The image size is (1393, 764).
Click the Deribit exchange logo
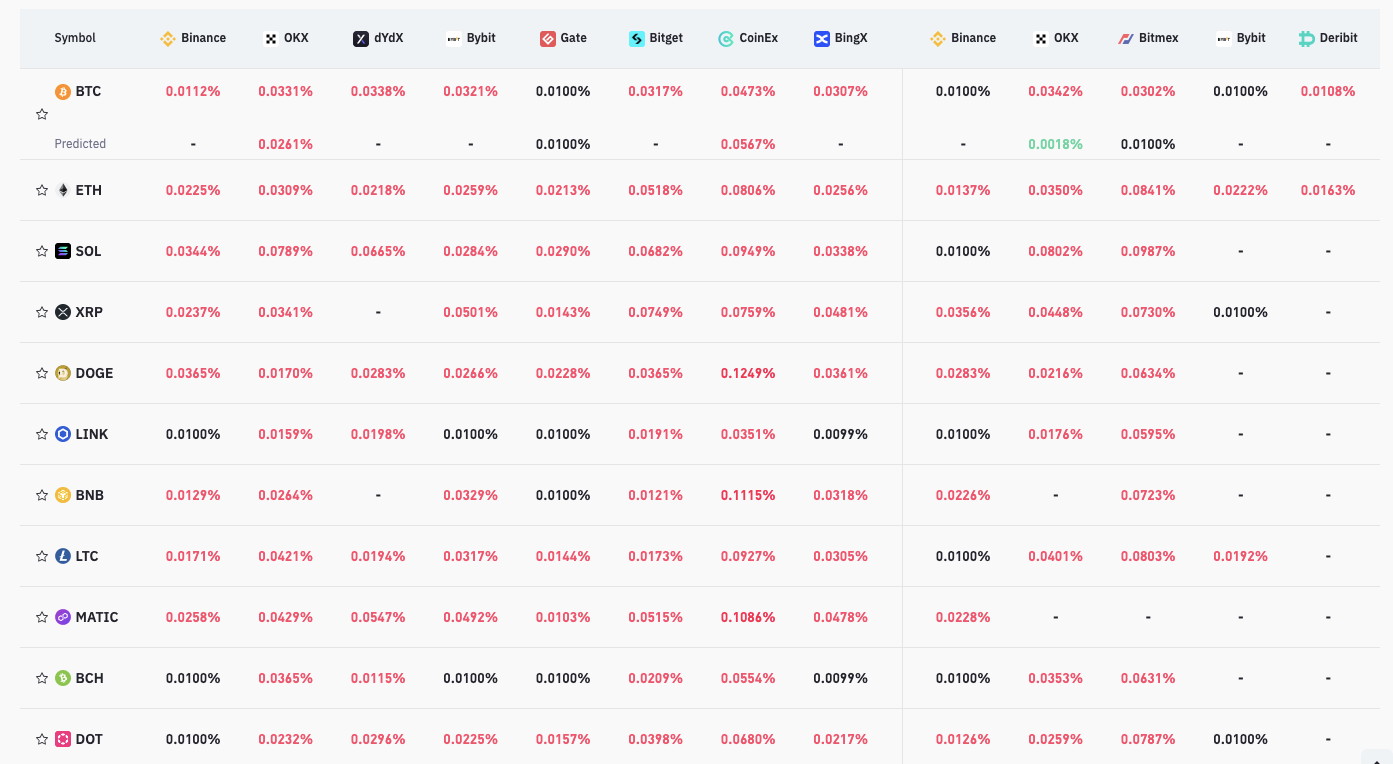1306,38
